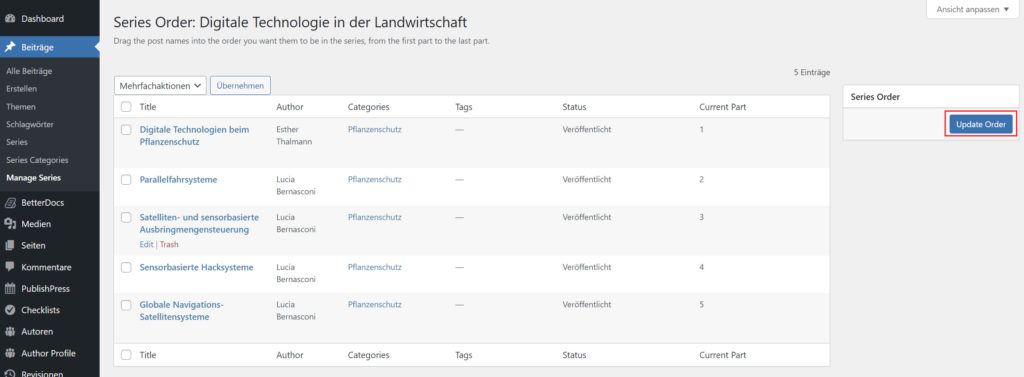Click Title column header at table top
Viewport: 1024px width, 377px height.
148,107
